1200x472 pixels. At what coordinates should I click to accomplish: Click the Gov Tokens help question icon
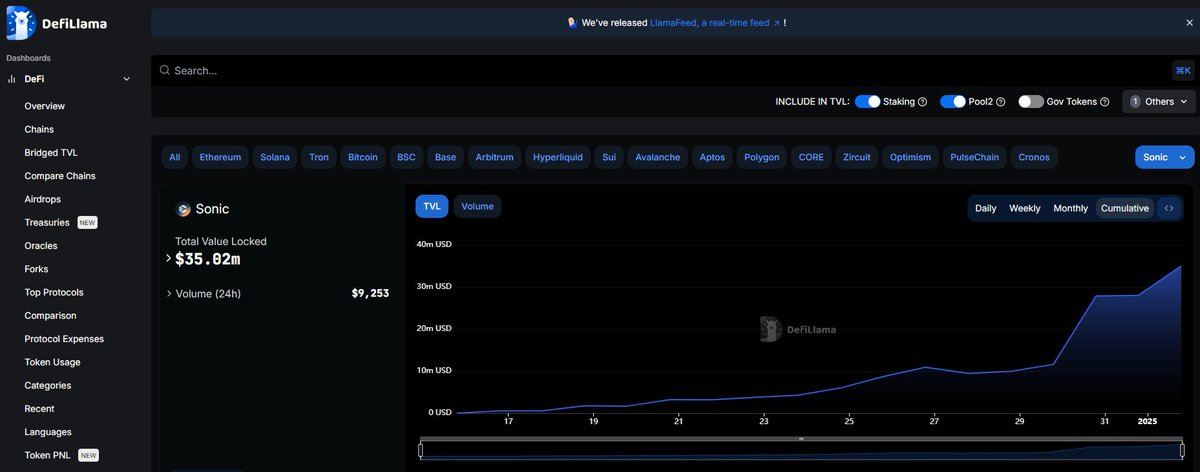pos(1105,102)
